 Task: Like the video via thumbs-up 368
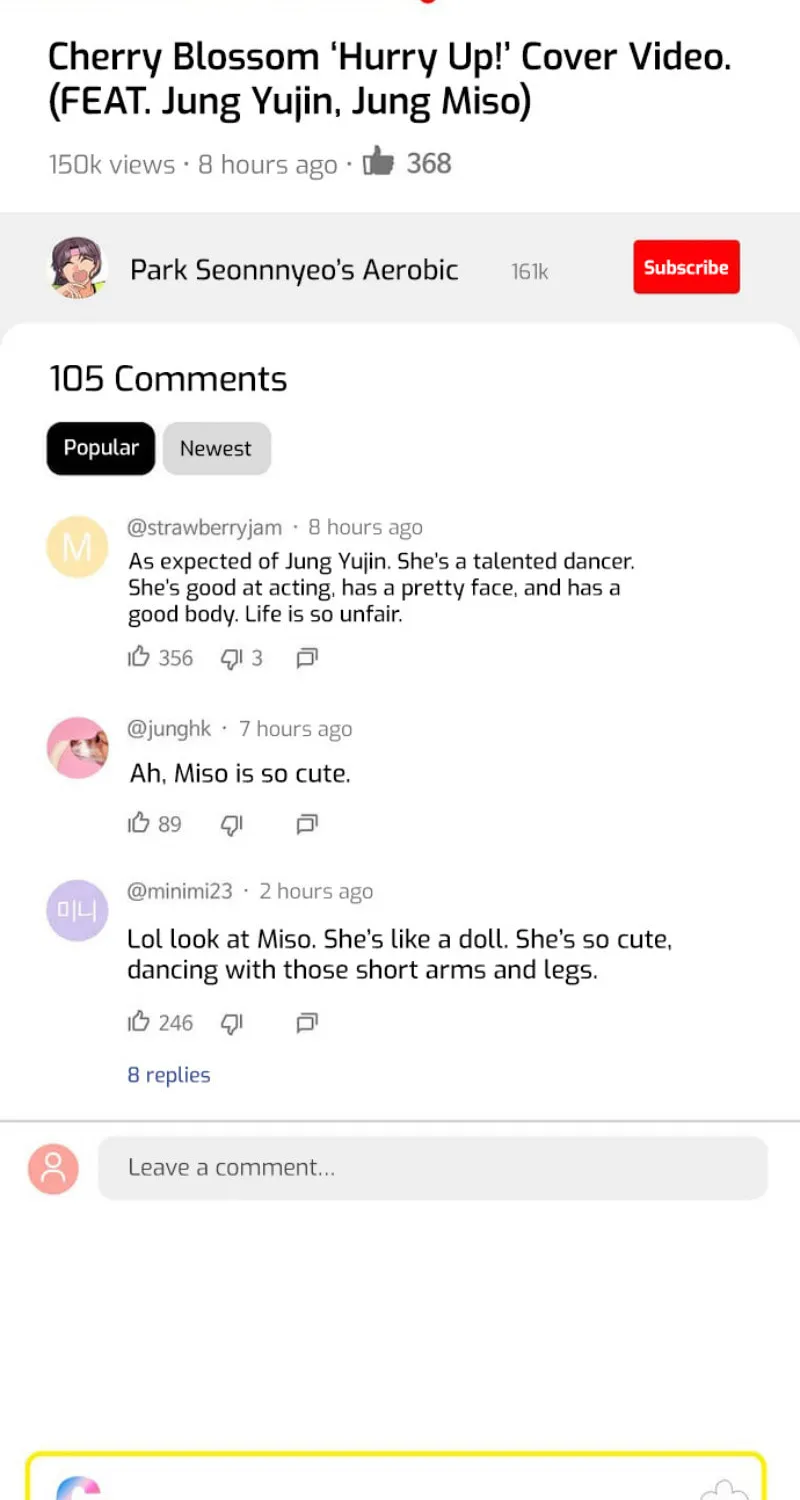(378, 161)
